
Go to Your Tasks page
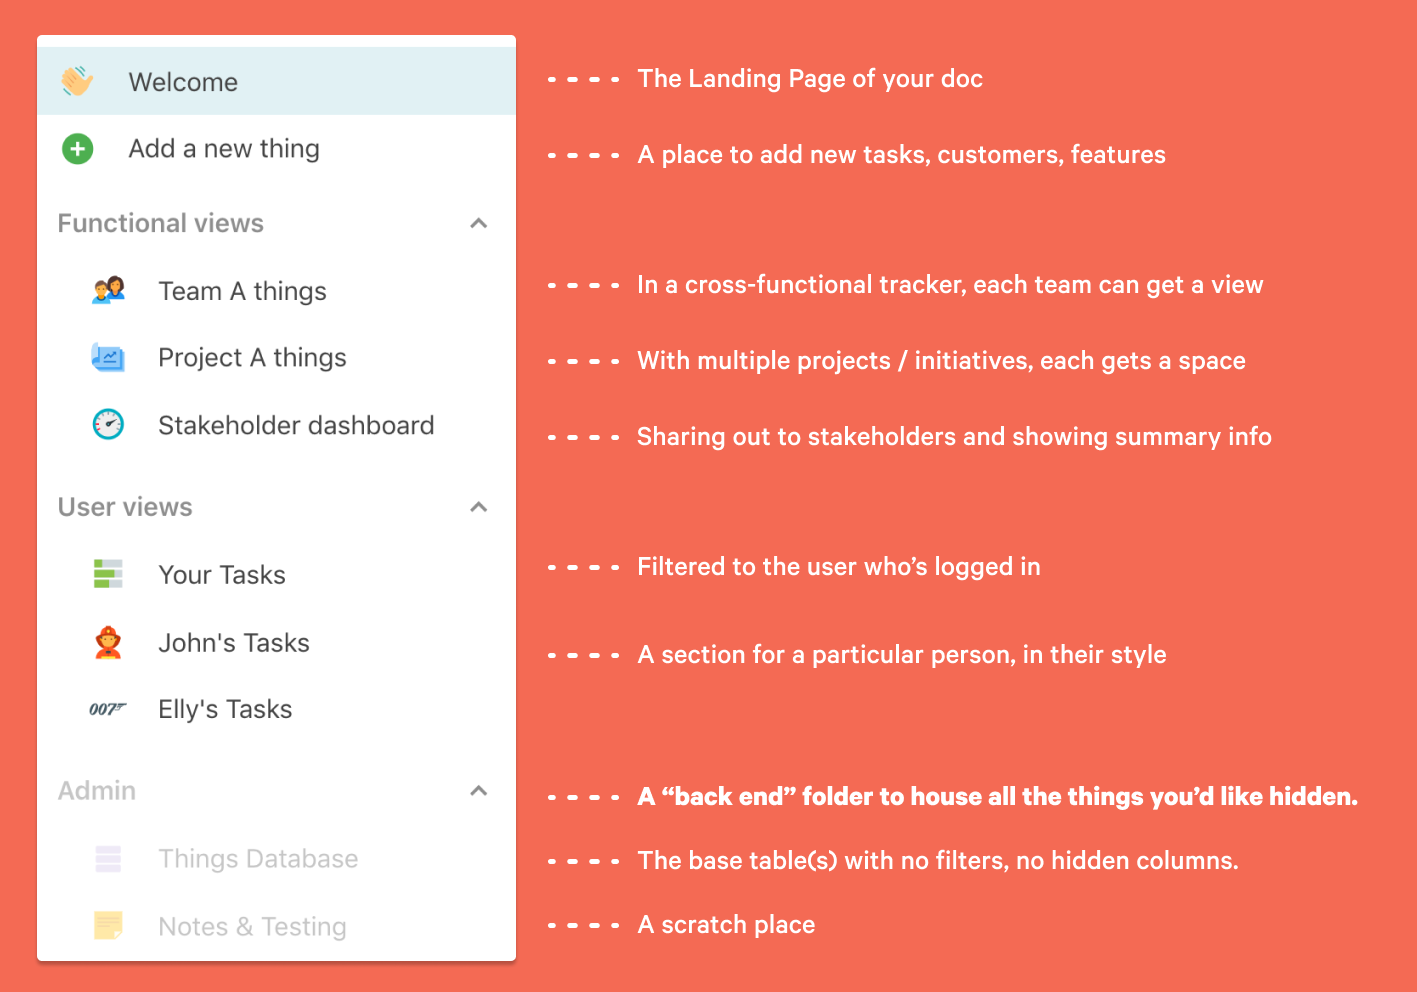222,575
